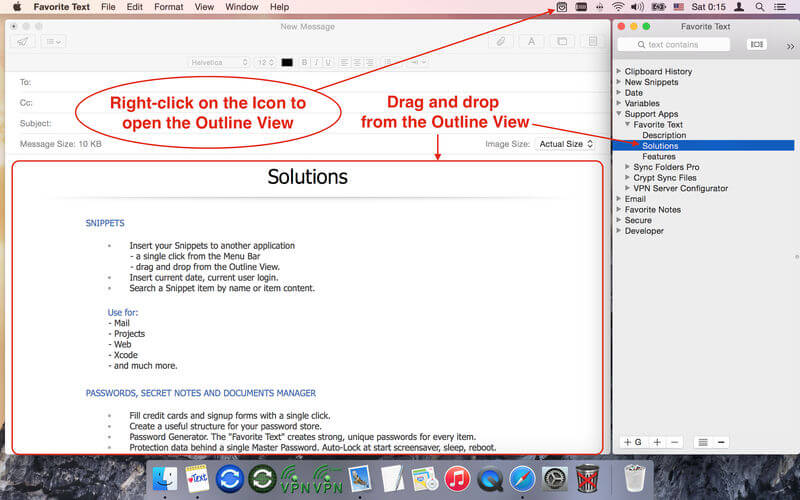
Task: Click the PASSWORDS, SECRET NOTES AND DOCUMENTS MANAGER heading
Action: 201,393
